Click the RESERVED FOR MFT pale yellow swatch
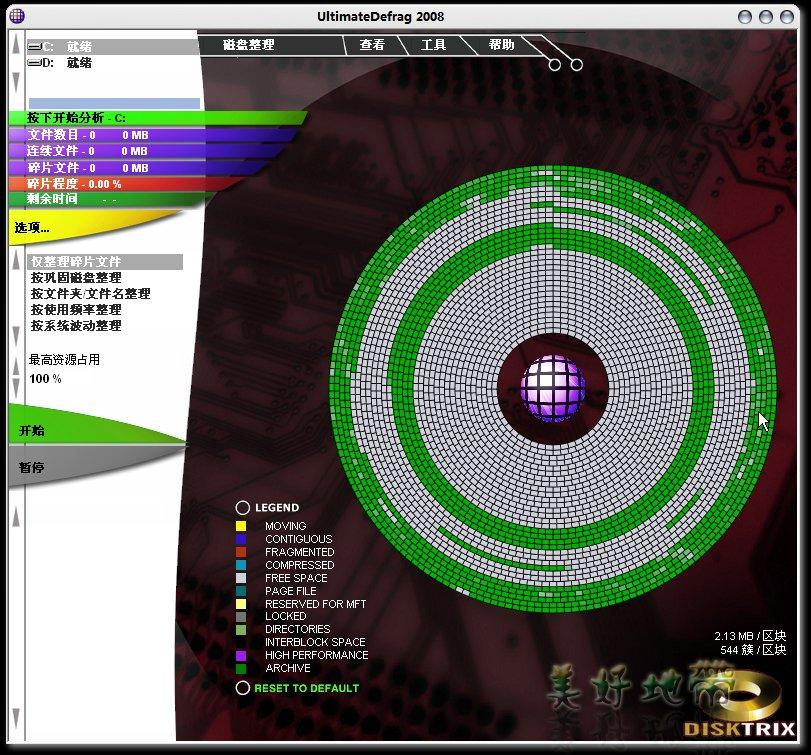Viewport: 811px width, 755px height. [x=241, y=603]
